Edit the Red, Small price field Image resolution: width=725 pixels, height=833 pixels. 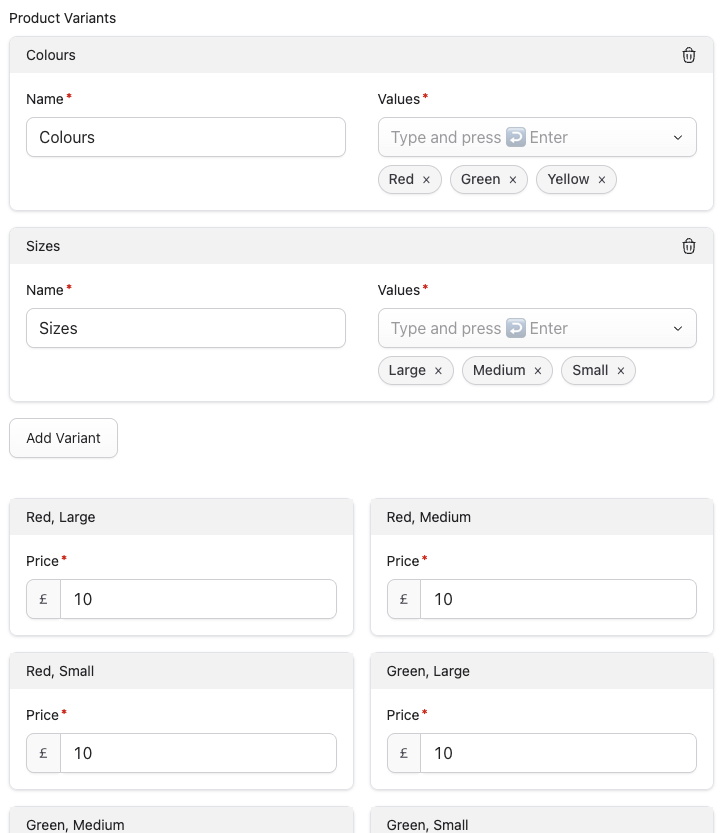[198, 753]
